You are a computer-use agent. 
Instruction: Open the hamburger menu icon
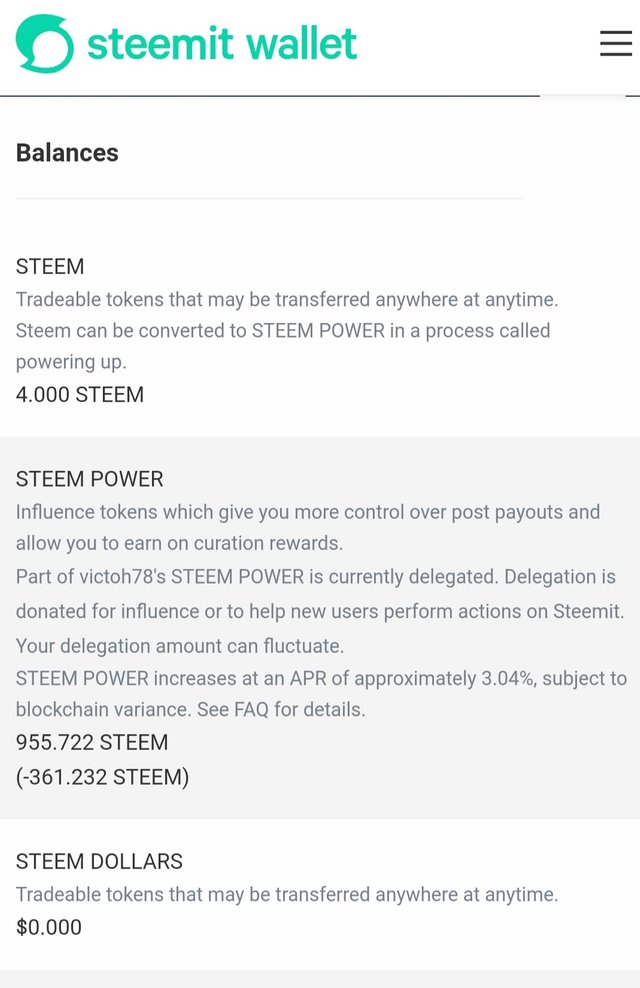(615, 43)
